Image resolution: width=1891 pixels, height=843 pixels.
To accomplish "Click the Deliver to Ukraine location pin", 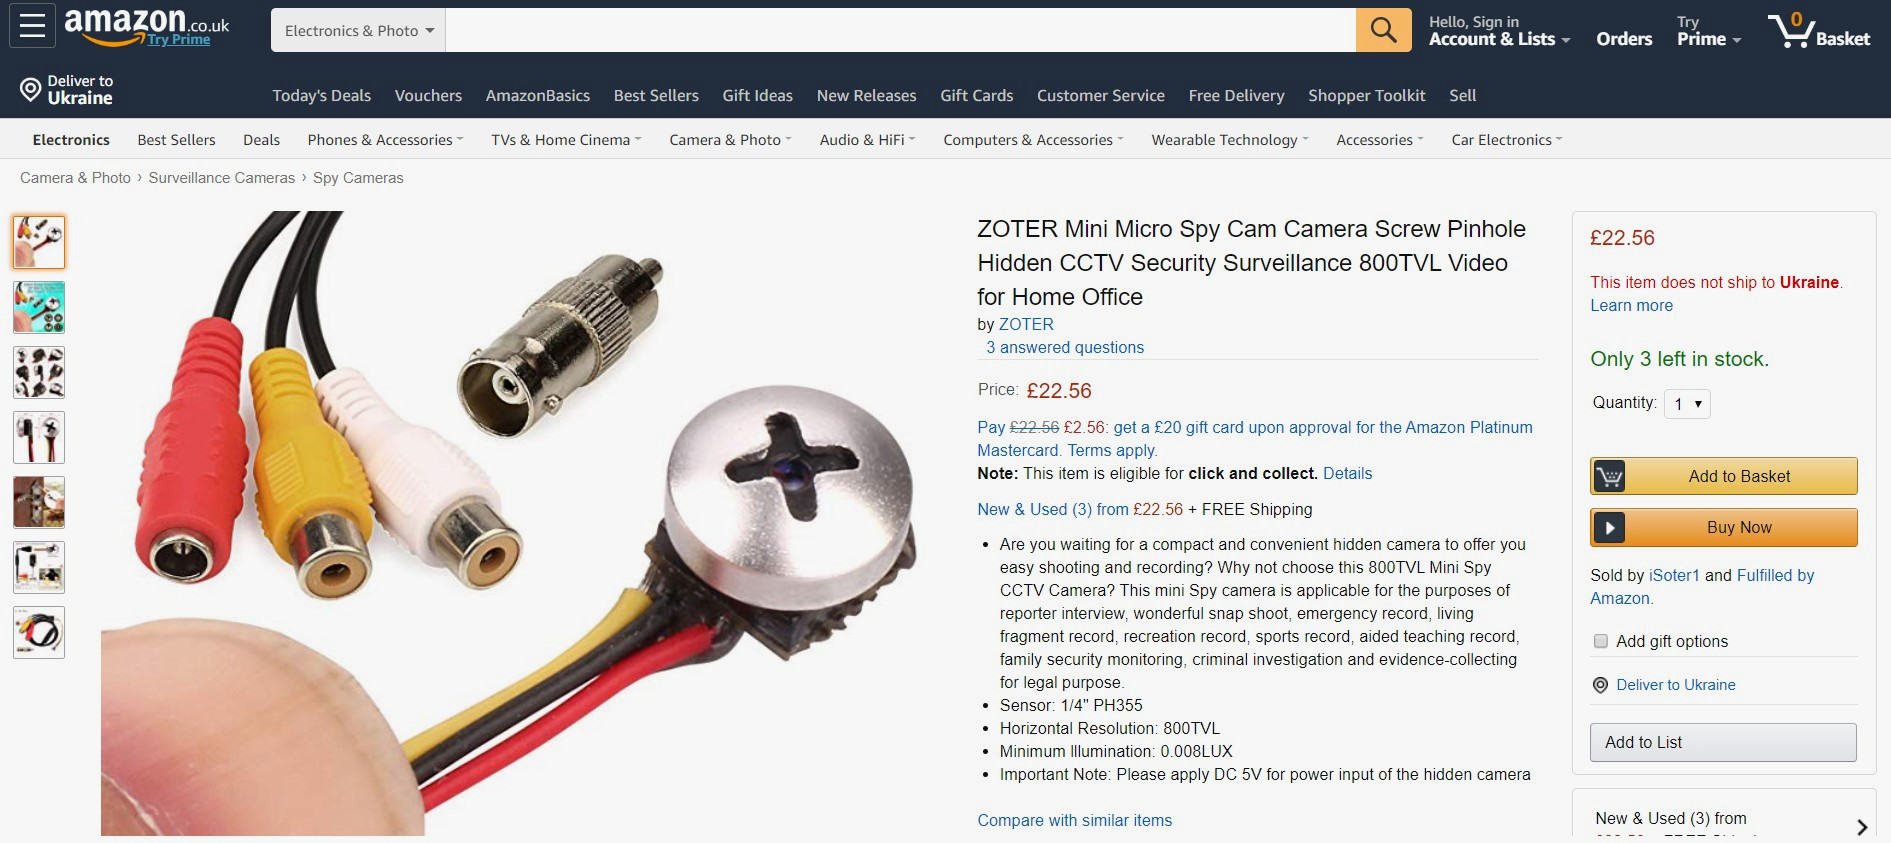I will click(x=31, y=90).
